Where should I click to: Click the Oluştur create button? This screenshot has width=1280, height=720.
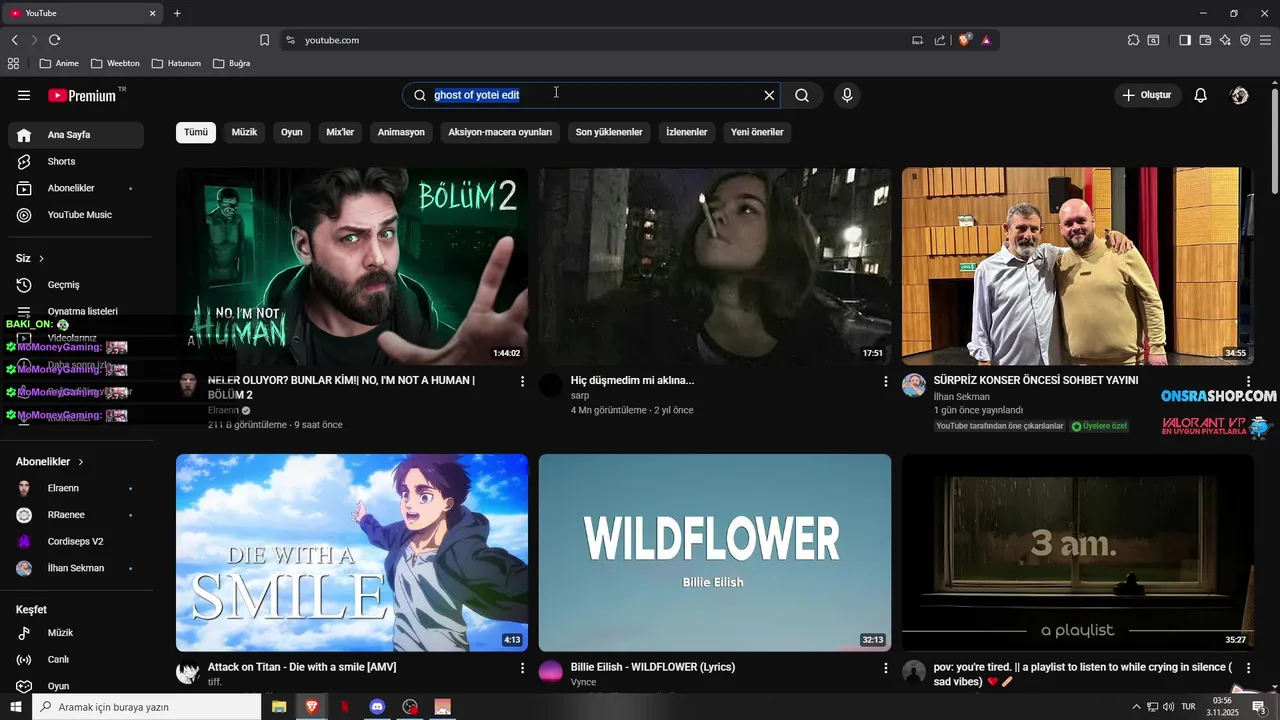[1147, 95]
